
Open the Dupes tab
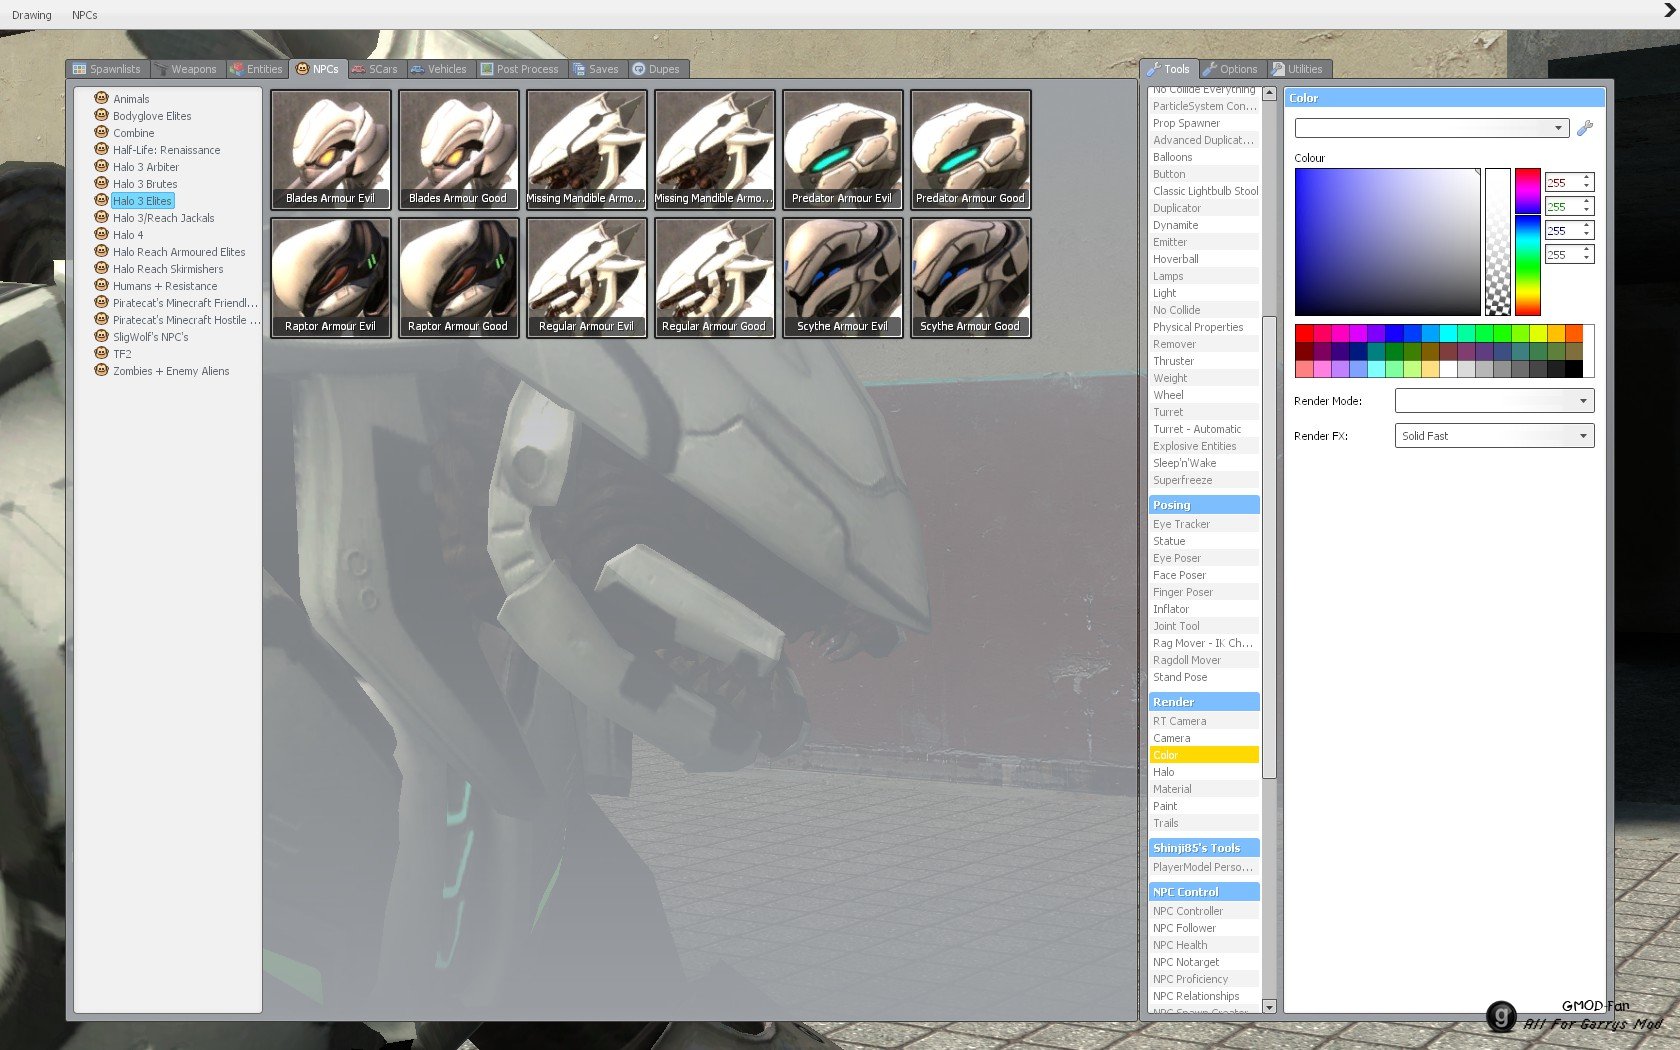click(656, 69)
